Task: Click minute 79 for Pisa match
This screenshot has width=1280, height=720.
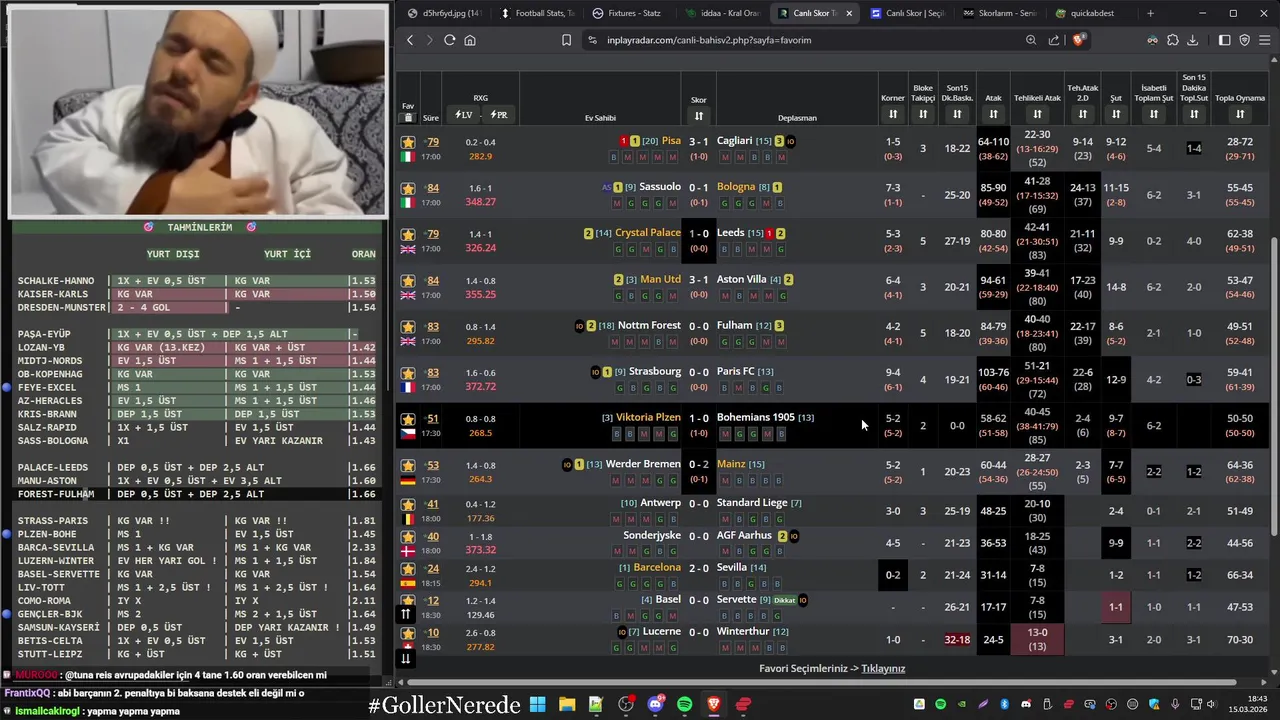Action: click(433, 142)
